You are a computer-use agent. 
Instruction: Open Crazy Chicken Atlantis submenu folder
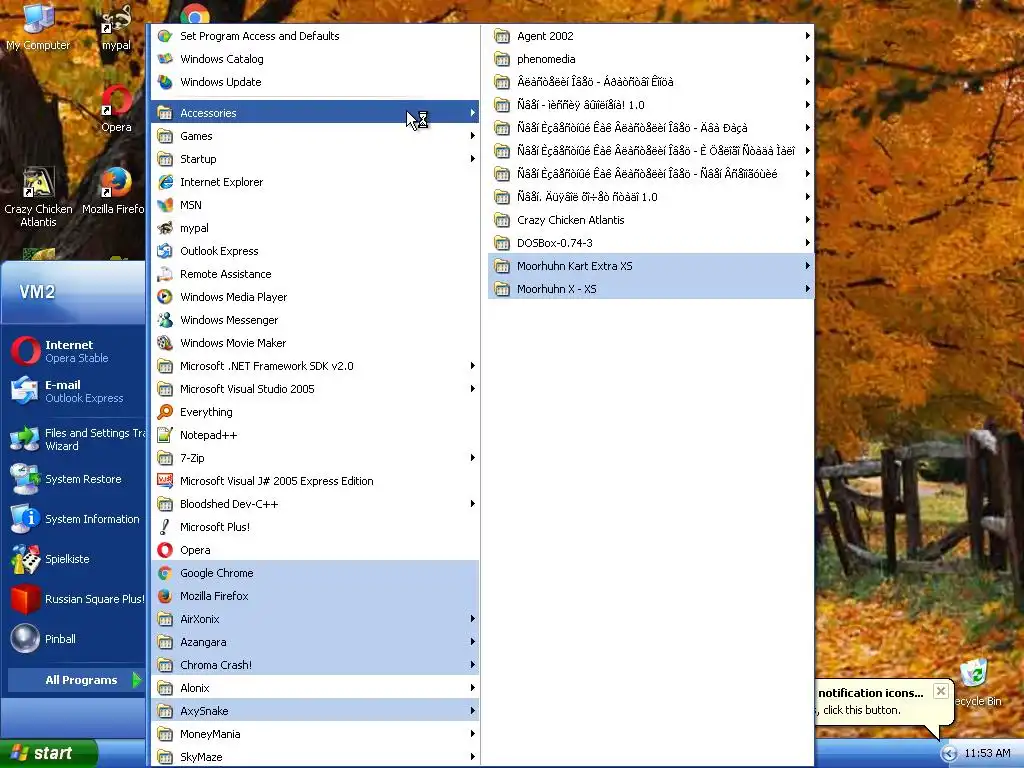[x=651, y=220]
